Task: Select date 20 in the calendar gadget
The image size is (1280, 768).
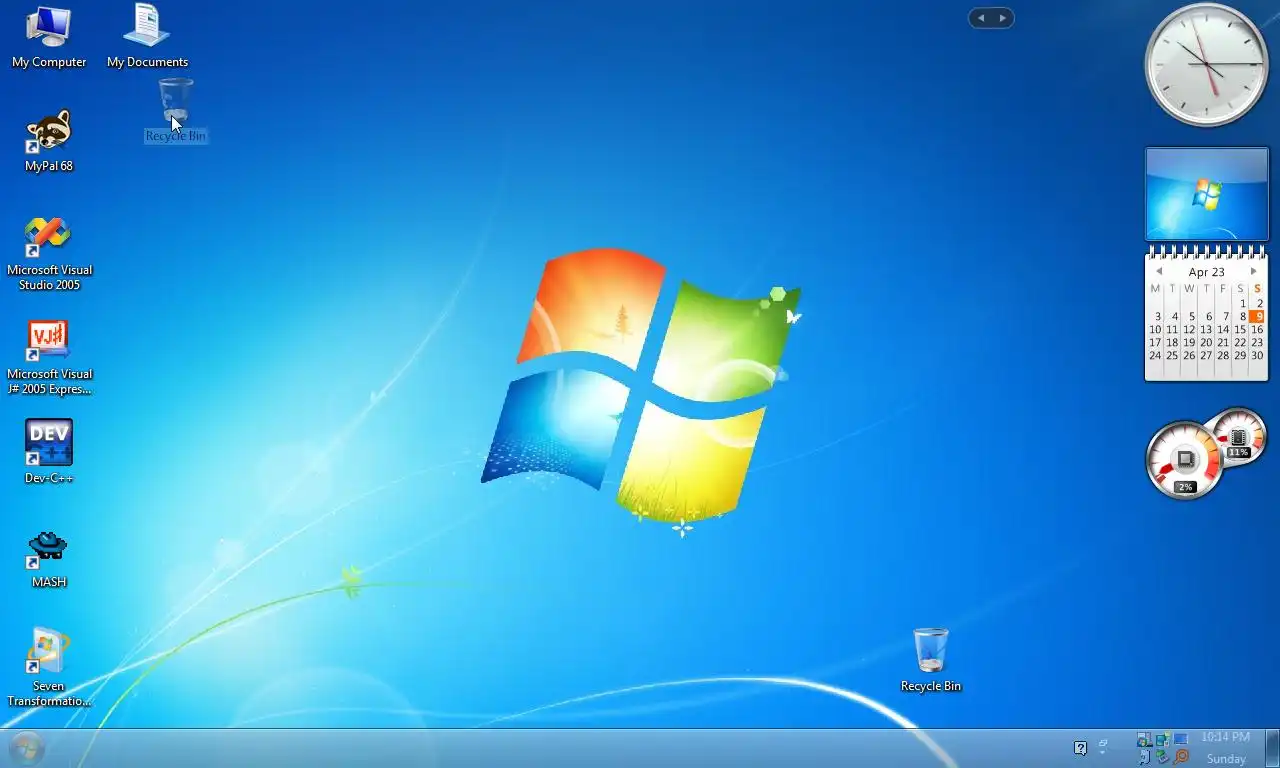Action: pos(1206,342)
